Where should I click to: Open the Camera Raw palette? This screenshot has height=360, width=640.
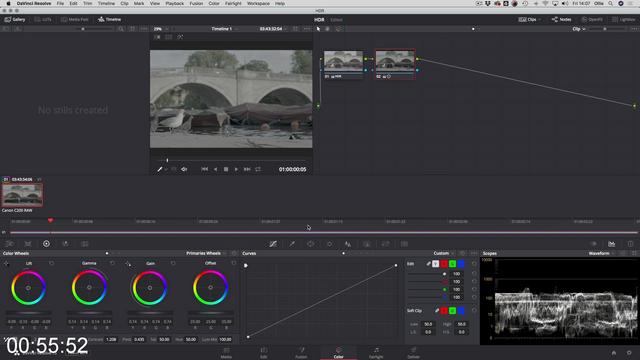tap(9, 244)
